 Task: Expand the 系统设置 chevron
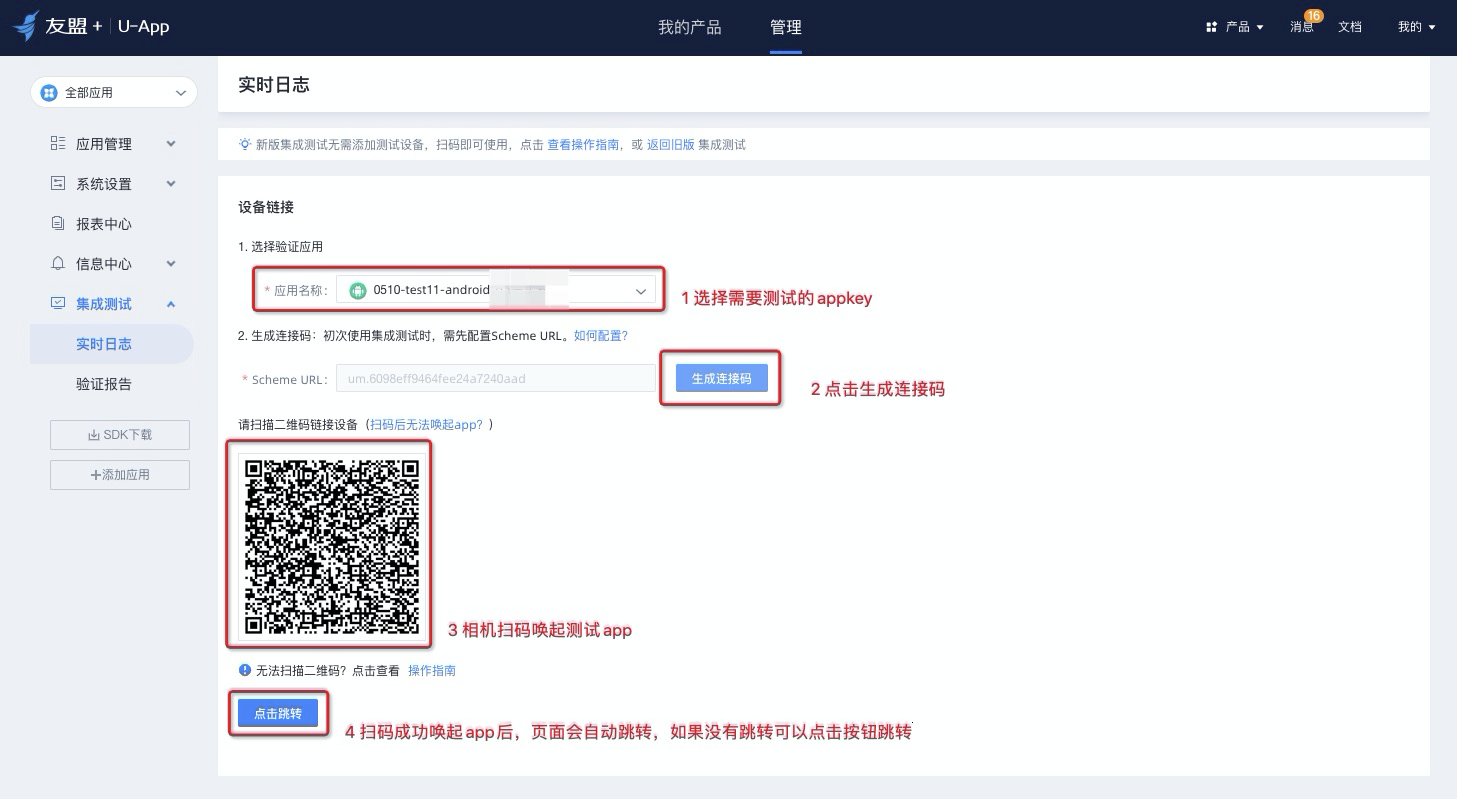coord(171,184)
